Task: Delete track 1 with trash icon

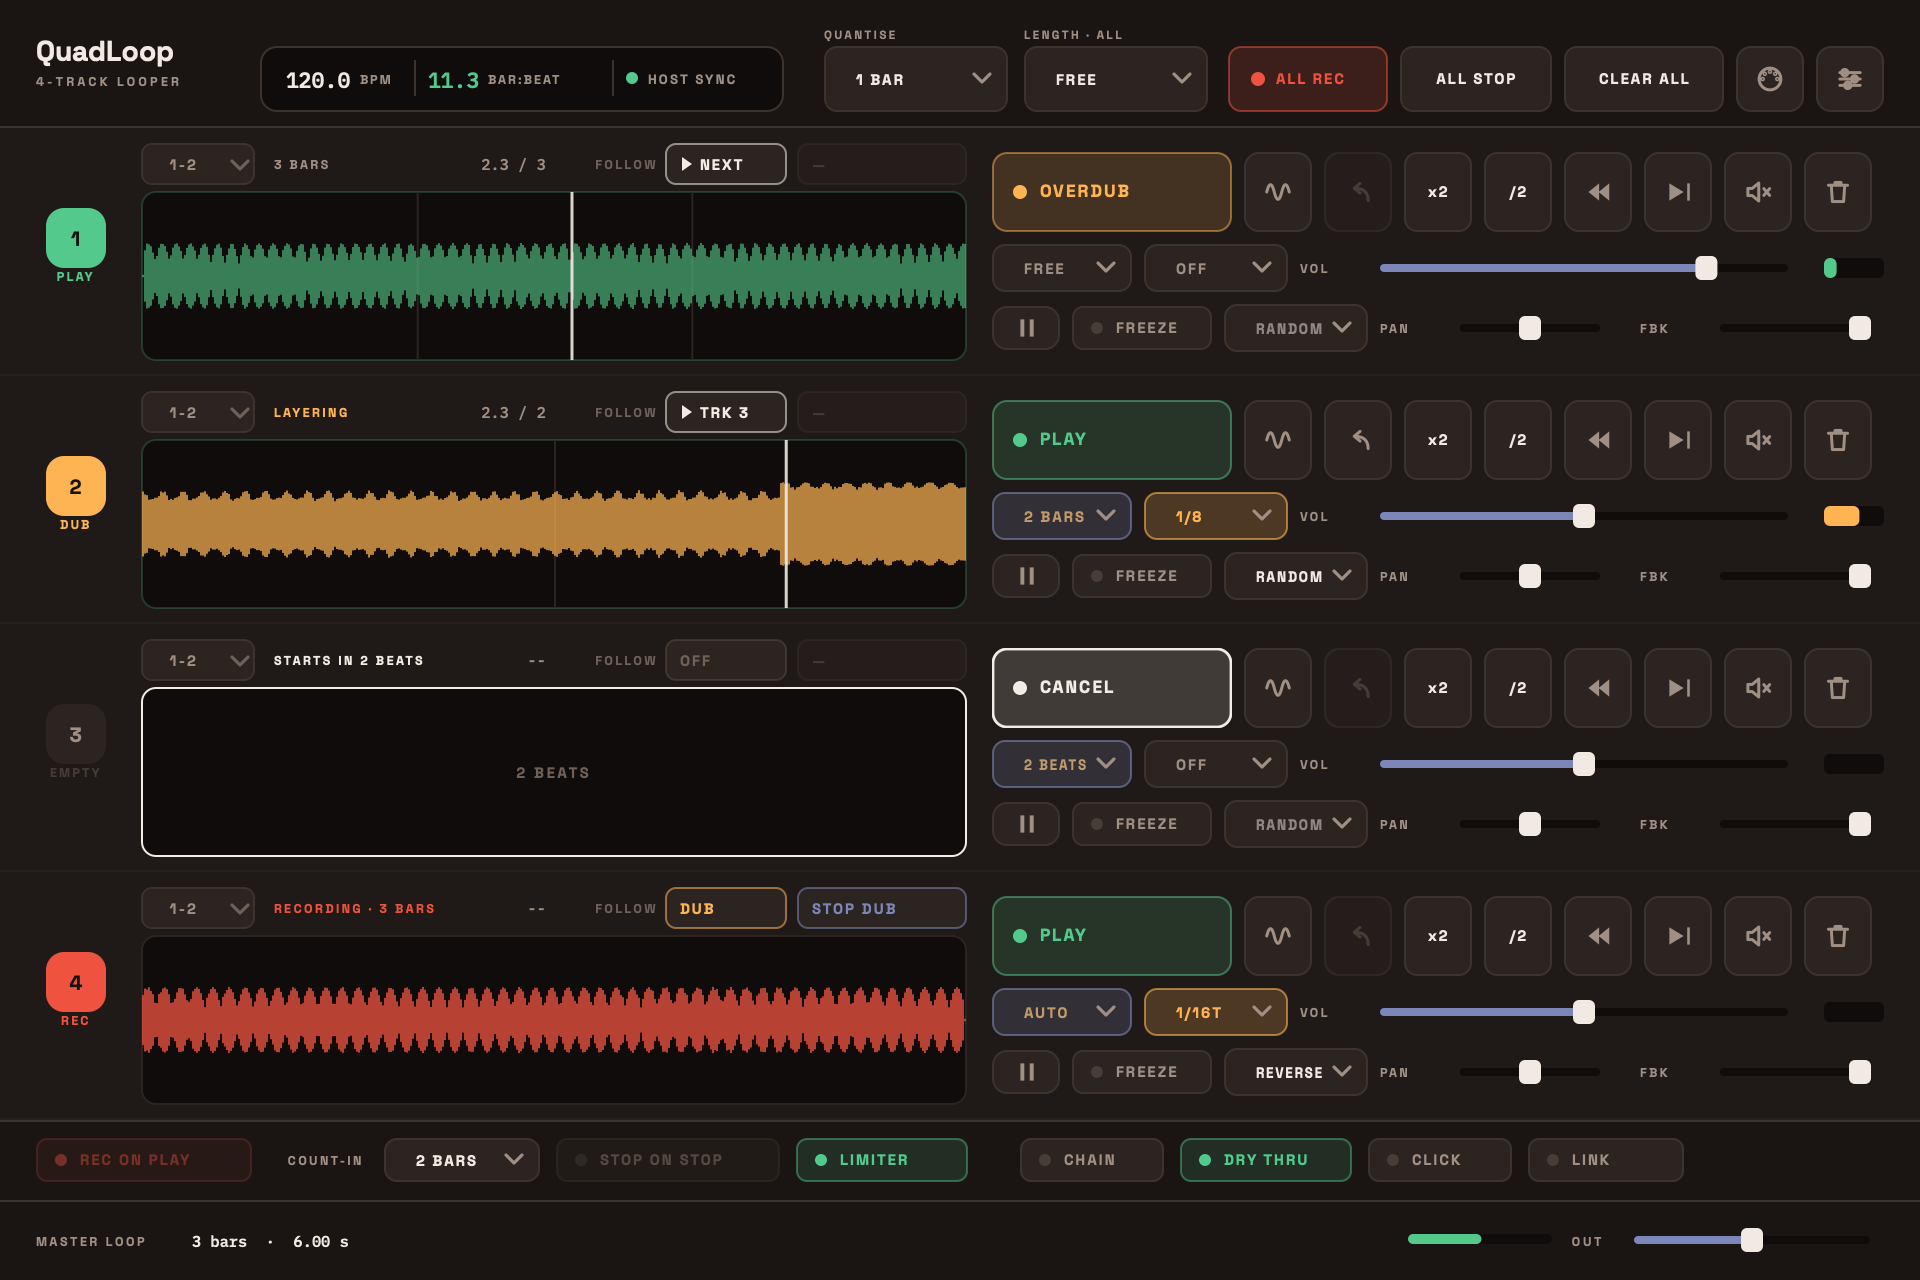Action: 1837,192
